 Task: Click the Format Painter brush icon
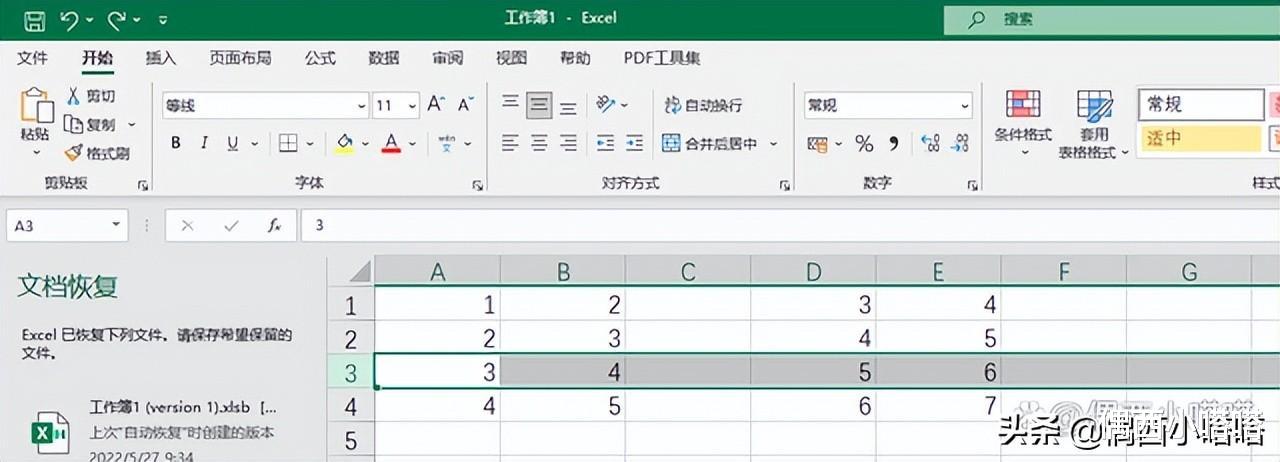click(74, 153)
